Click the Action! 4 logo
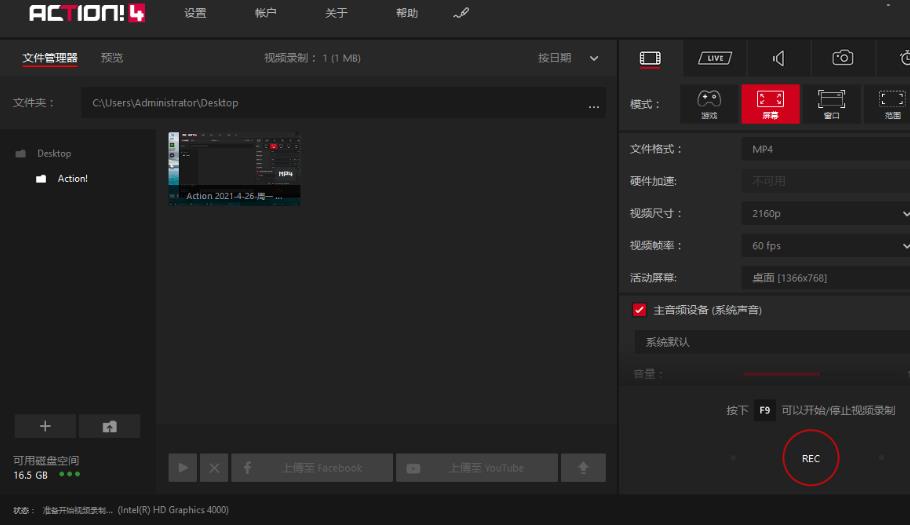910x525 pixels. click(87, 13)
